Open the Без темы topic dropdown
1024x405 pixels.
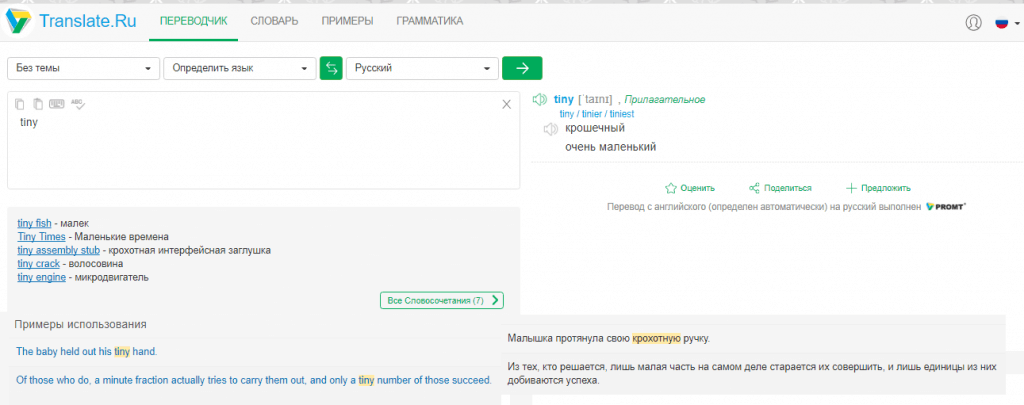[84, 68]
